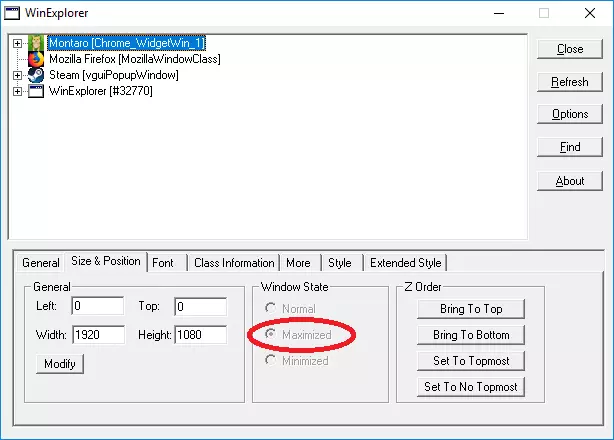Expand the Montaro tree node
The width and height of the screenshot is (614, 440).
[17, 43]
